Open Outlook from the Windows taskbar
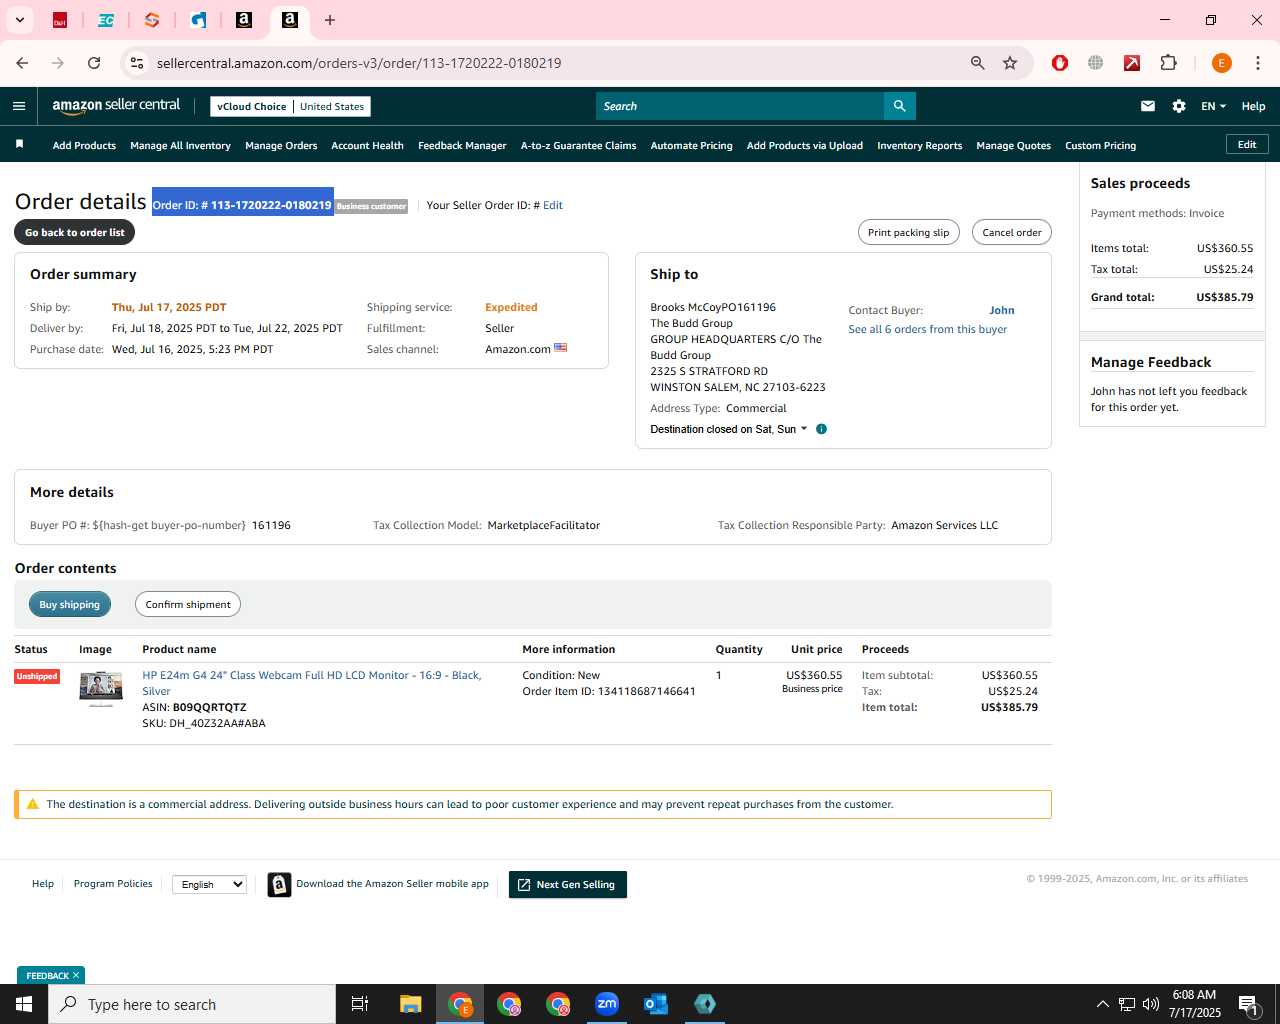The image size is (1280, 1024). pyautogui.click(x=656, y=1004)
